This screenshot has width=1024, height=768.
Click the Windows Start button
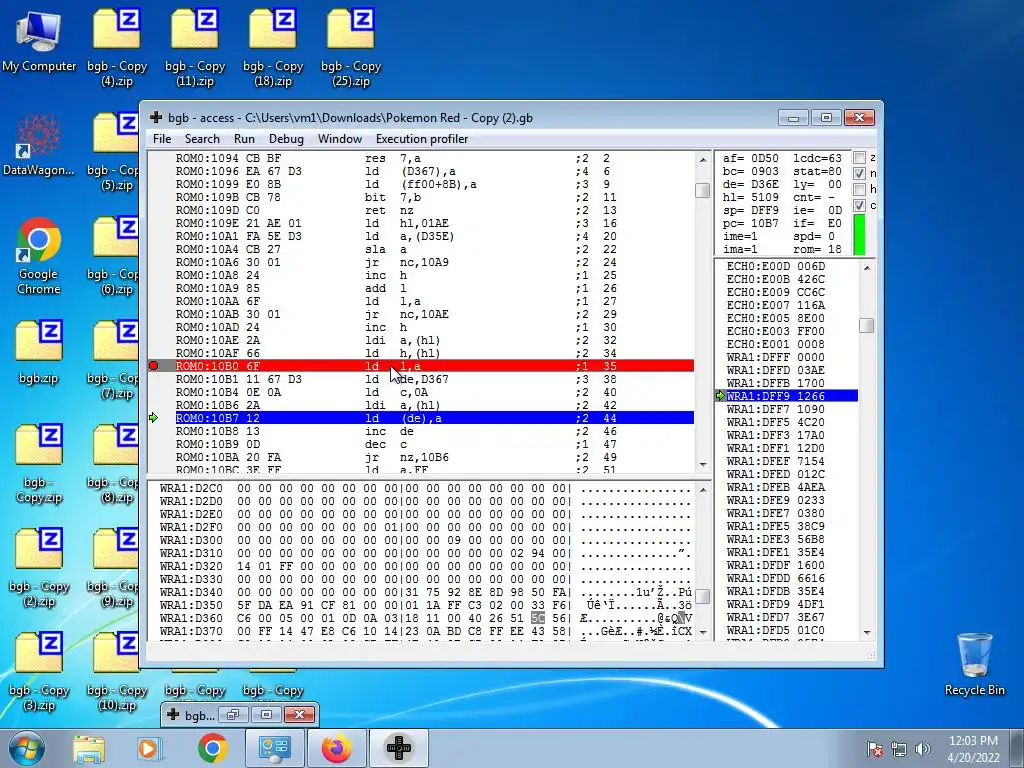(x=26, y=748)
